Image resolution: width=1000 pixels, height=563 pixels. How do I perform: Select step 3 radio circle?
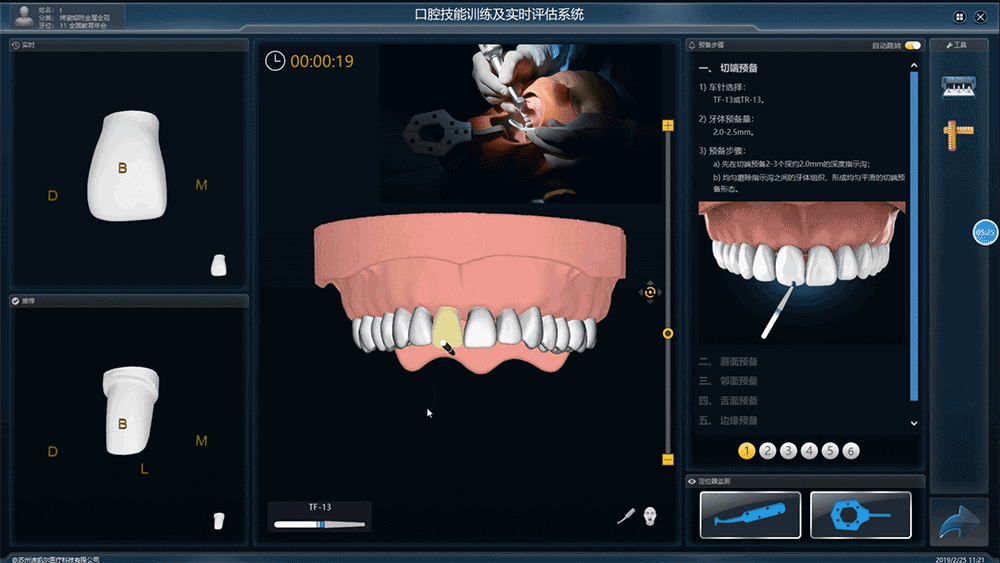[789, 451]
